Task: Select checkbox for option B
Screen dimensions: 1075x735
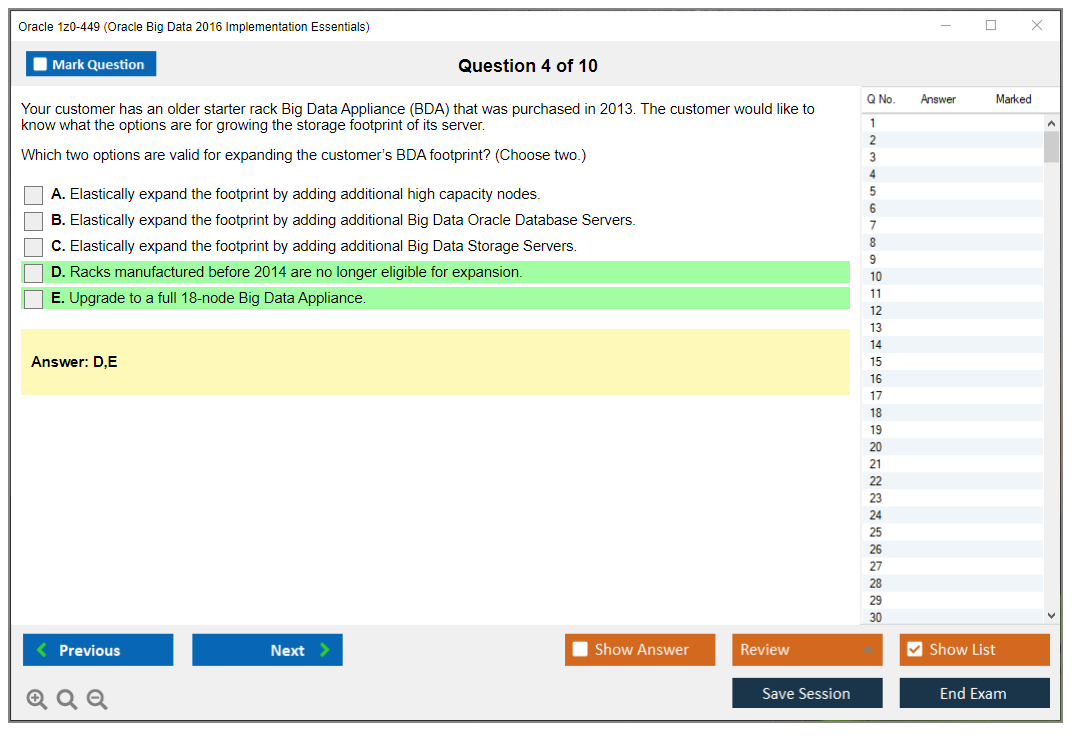Action: (x=34, y=221)
